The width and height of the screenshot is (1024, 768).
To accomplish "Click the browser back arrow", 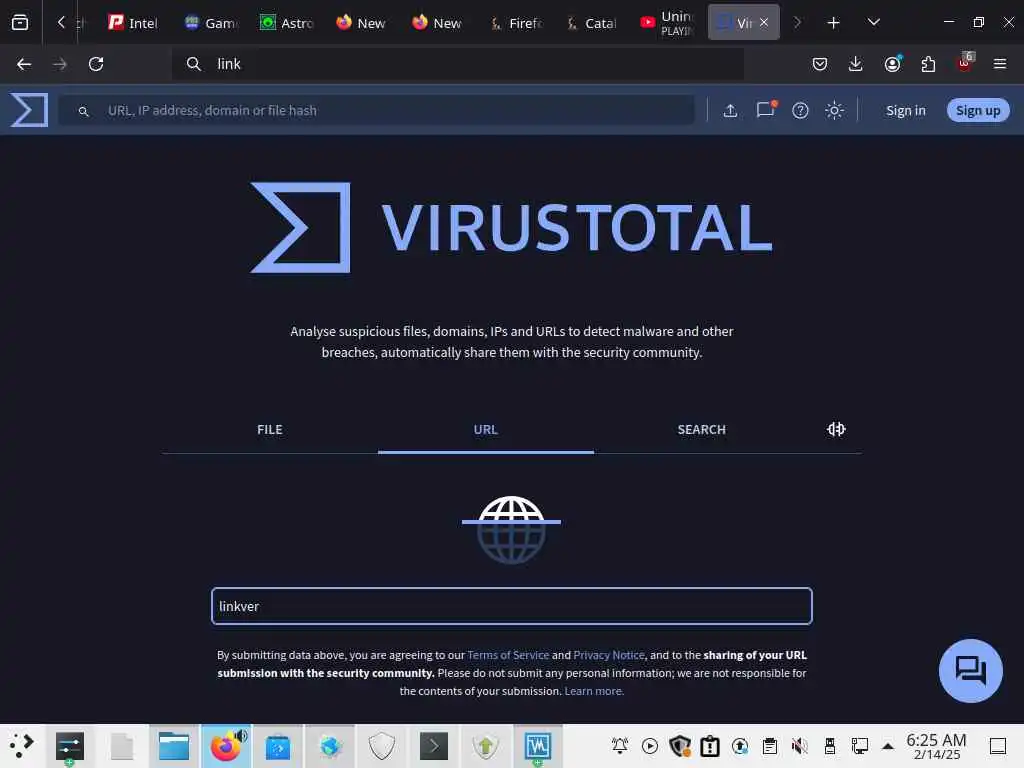I will click(24, 64).
